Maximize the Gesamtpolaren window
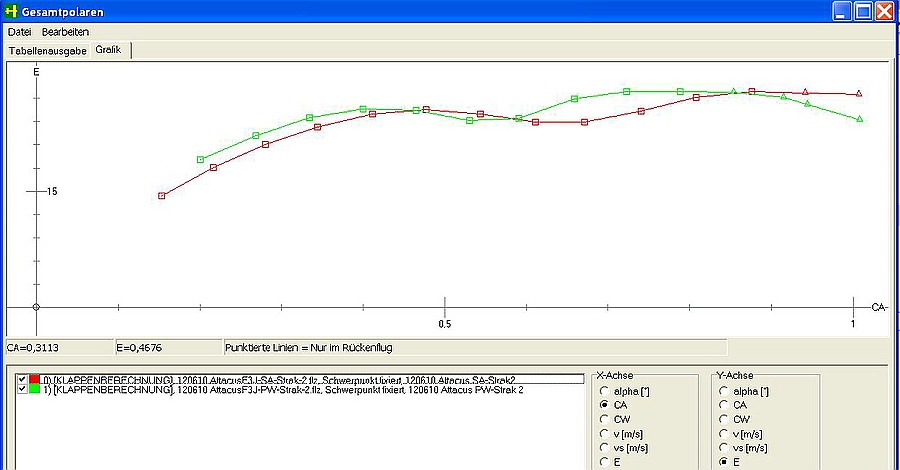This screenshot has height=470, width=900. 863,12
